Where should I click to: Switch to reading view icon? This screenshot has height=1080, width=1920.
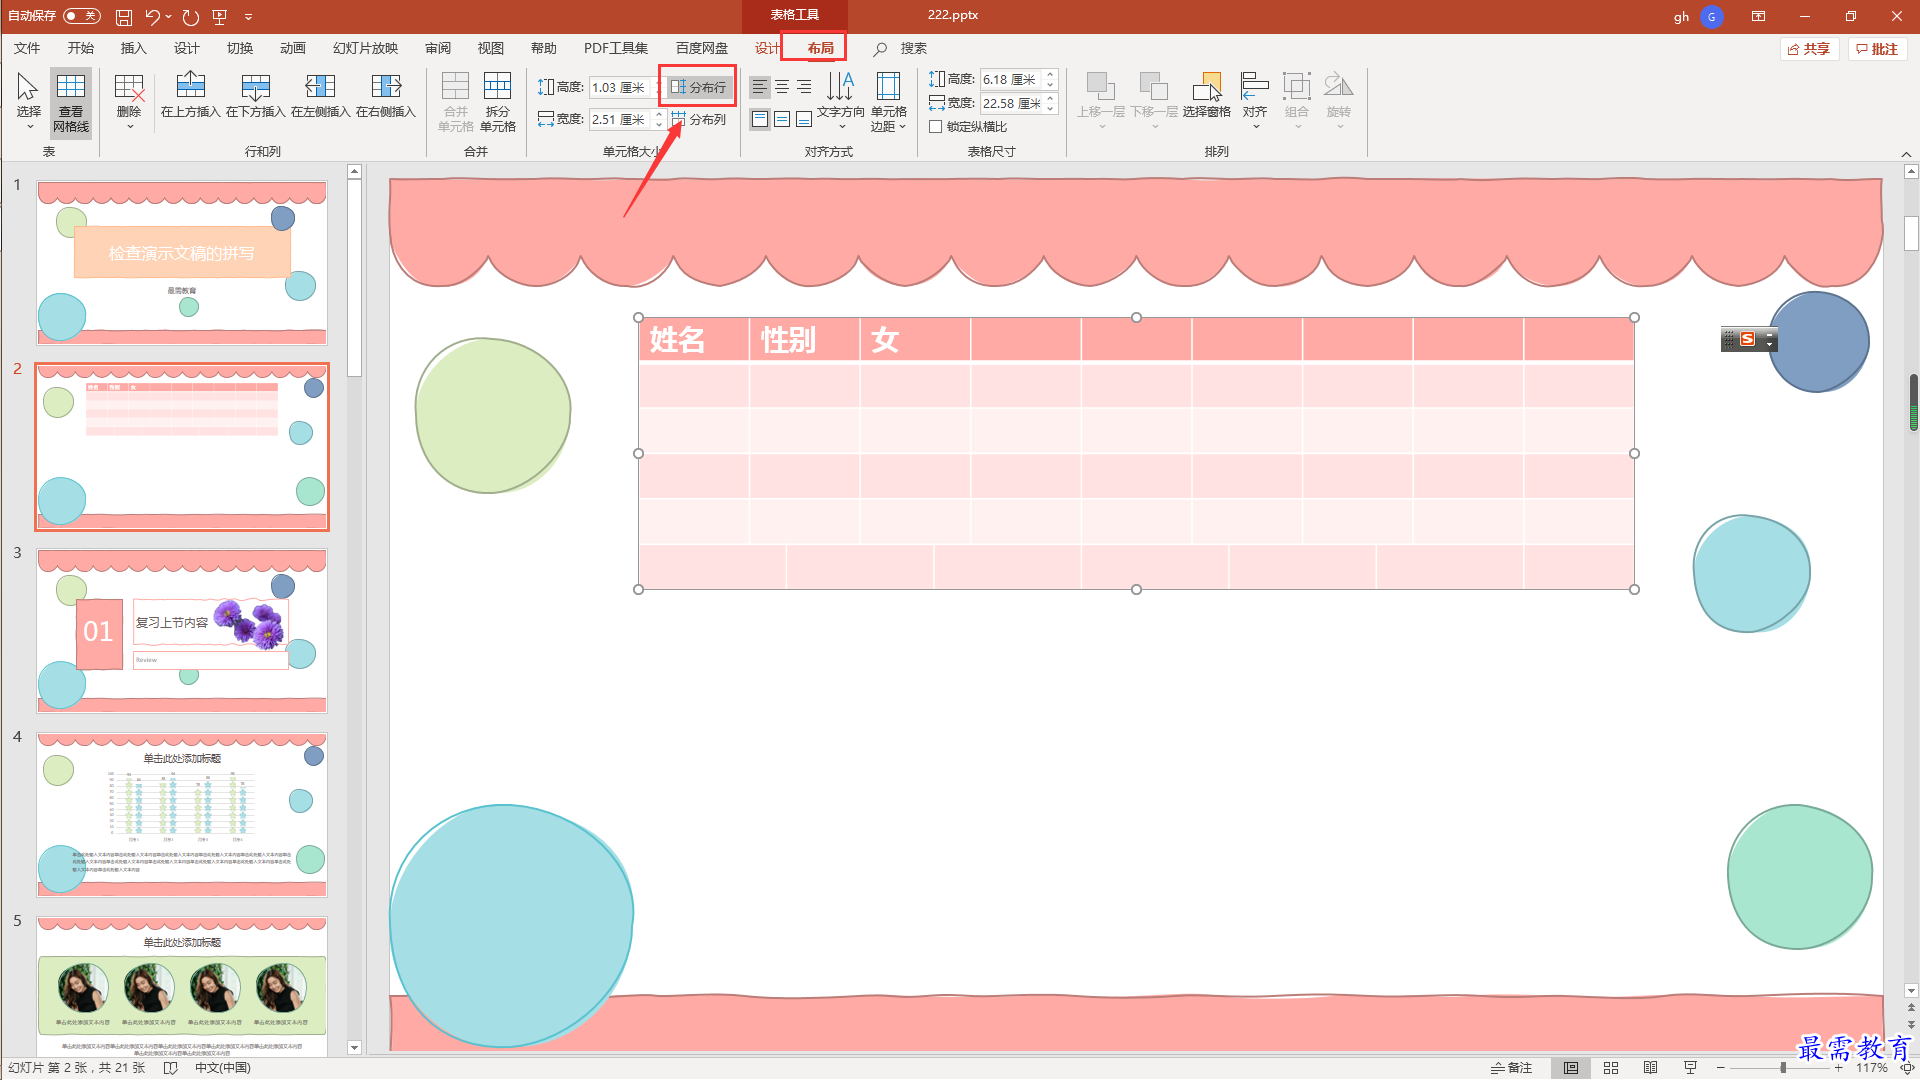pyautogui.click(x=1651, y=1068)
